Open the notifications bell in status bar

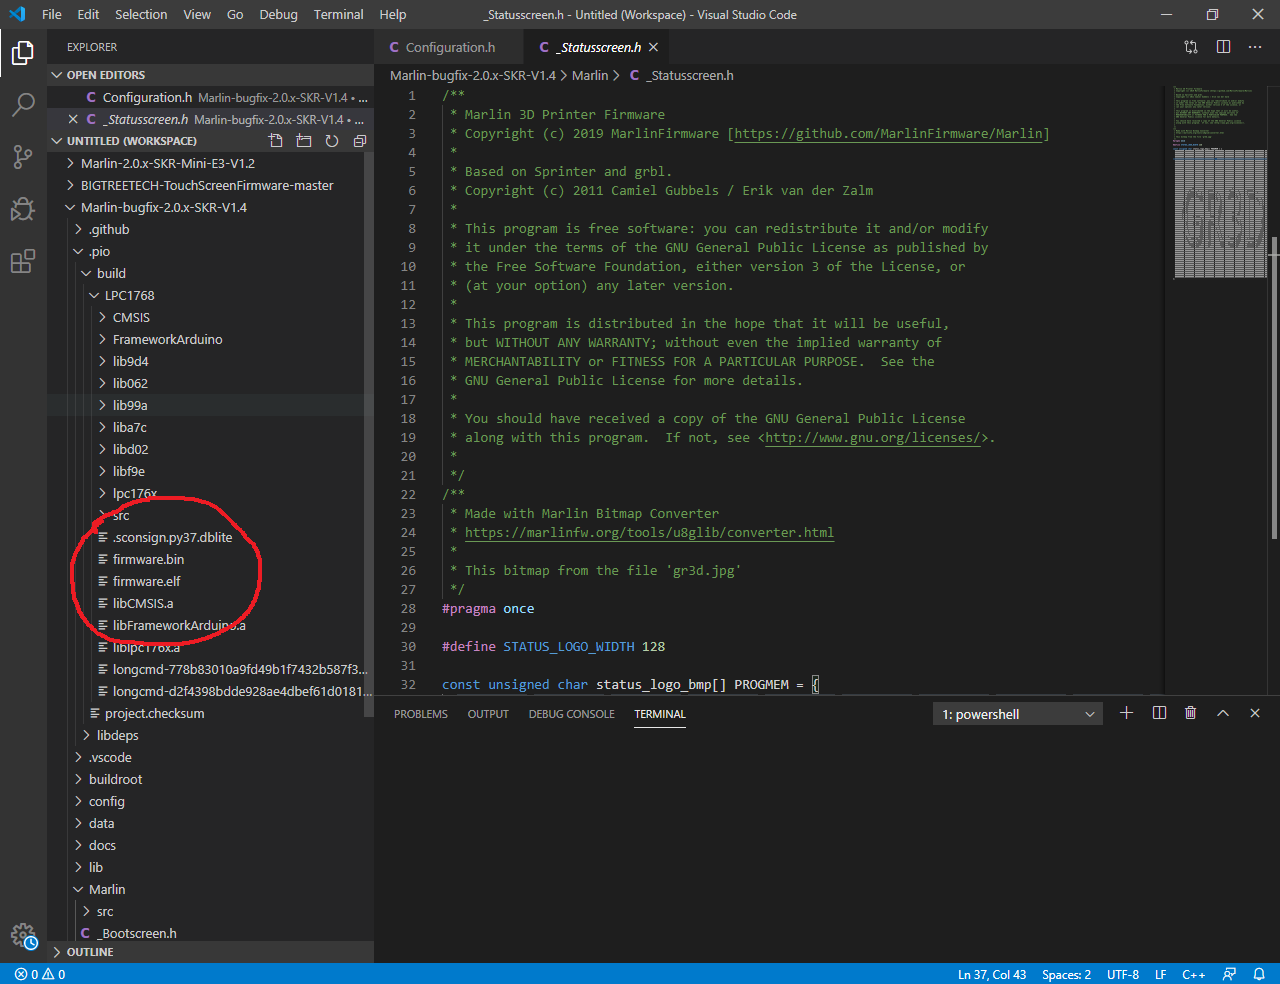(1259, 974)
